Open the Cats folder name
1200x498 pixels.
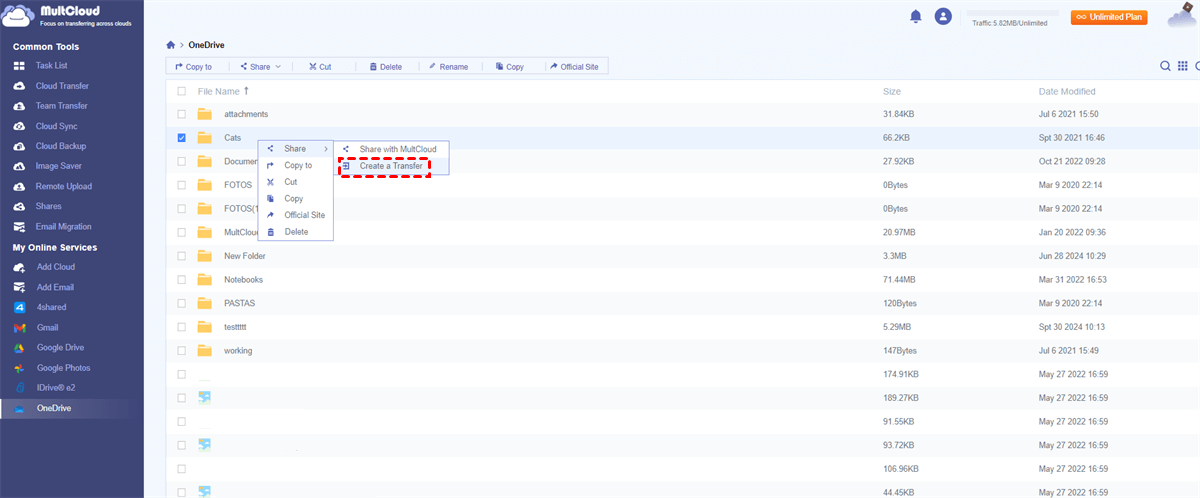[x=233, y=138]
